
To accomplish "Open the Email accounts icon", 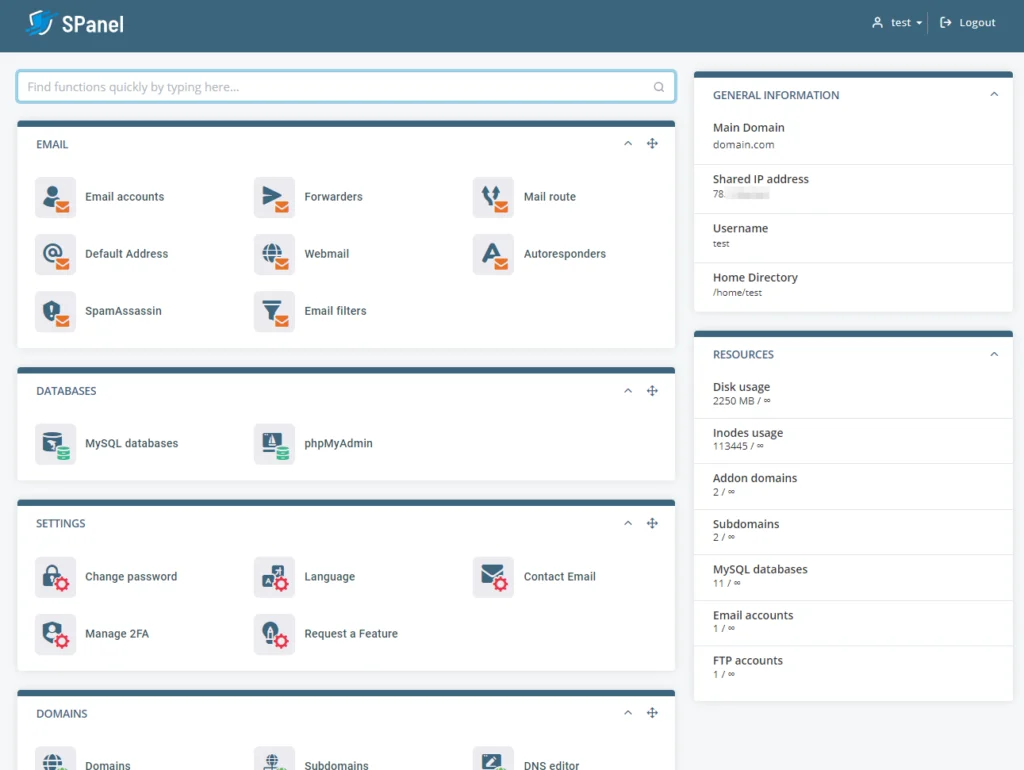I will coord(55,197).
